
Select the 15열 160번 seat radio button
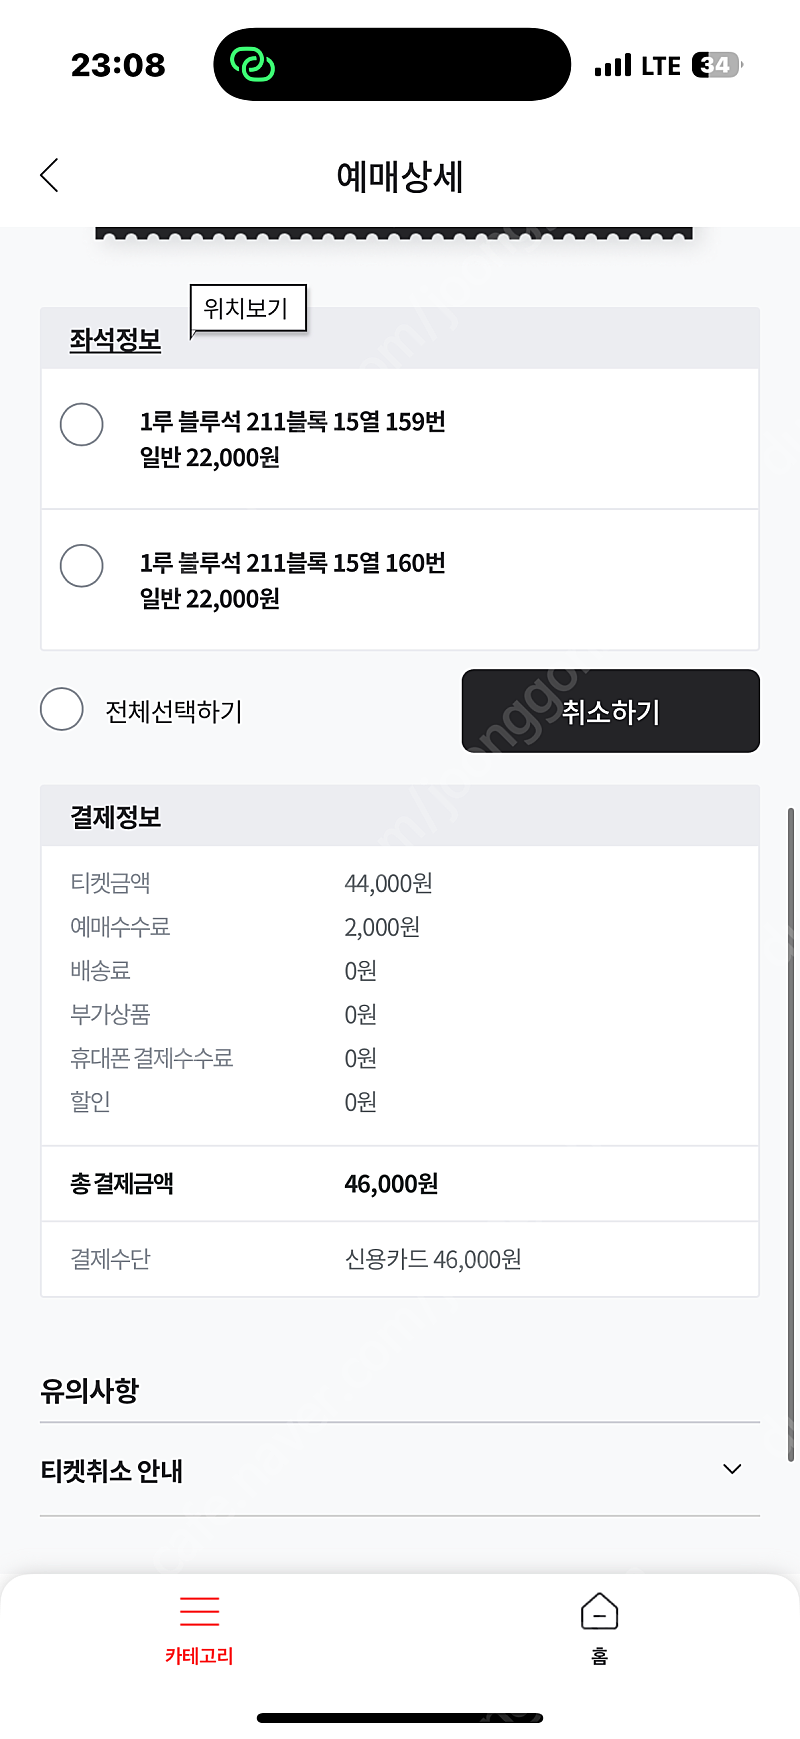click(x=82, y=566)
